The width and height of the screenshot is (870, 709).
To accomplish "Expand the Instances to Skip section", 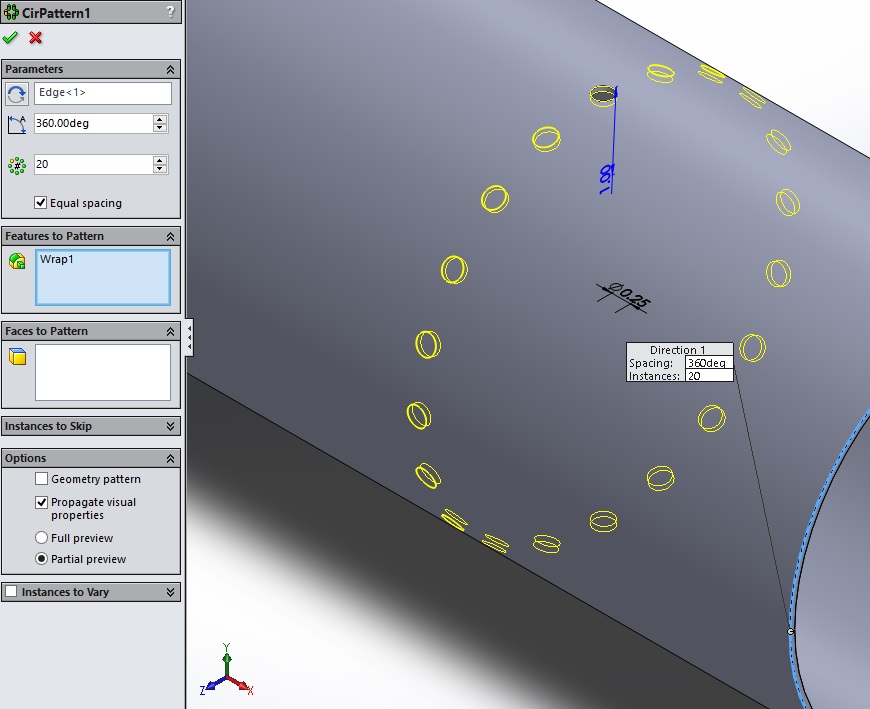I will (x=170, y=426).
